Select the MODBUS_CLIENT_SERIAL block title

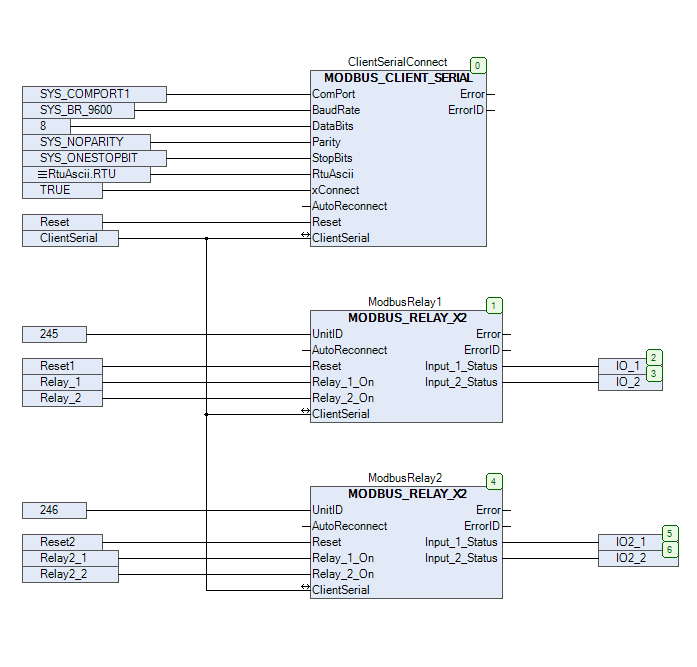[x=398, y=78]
